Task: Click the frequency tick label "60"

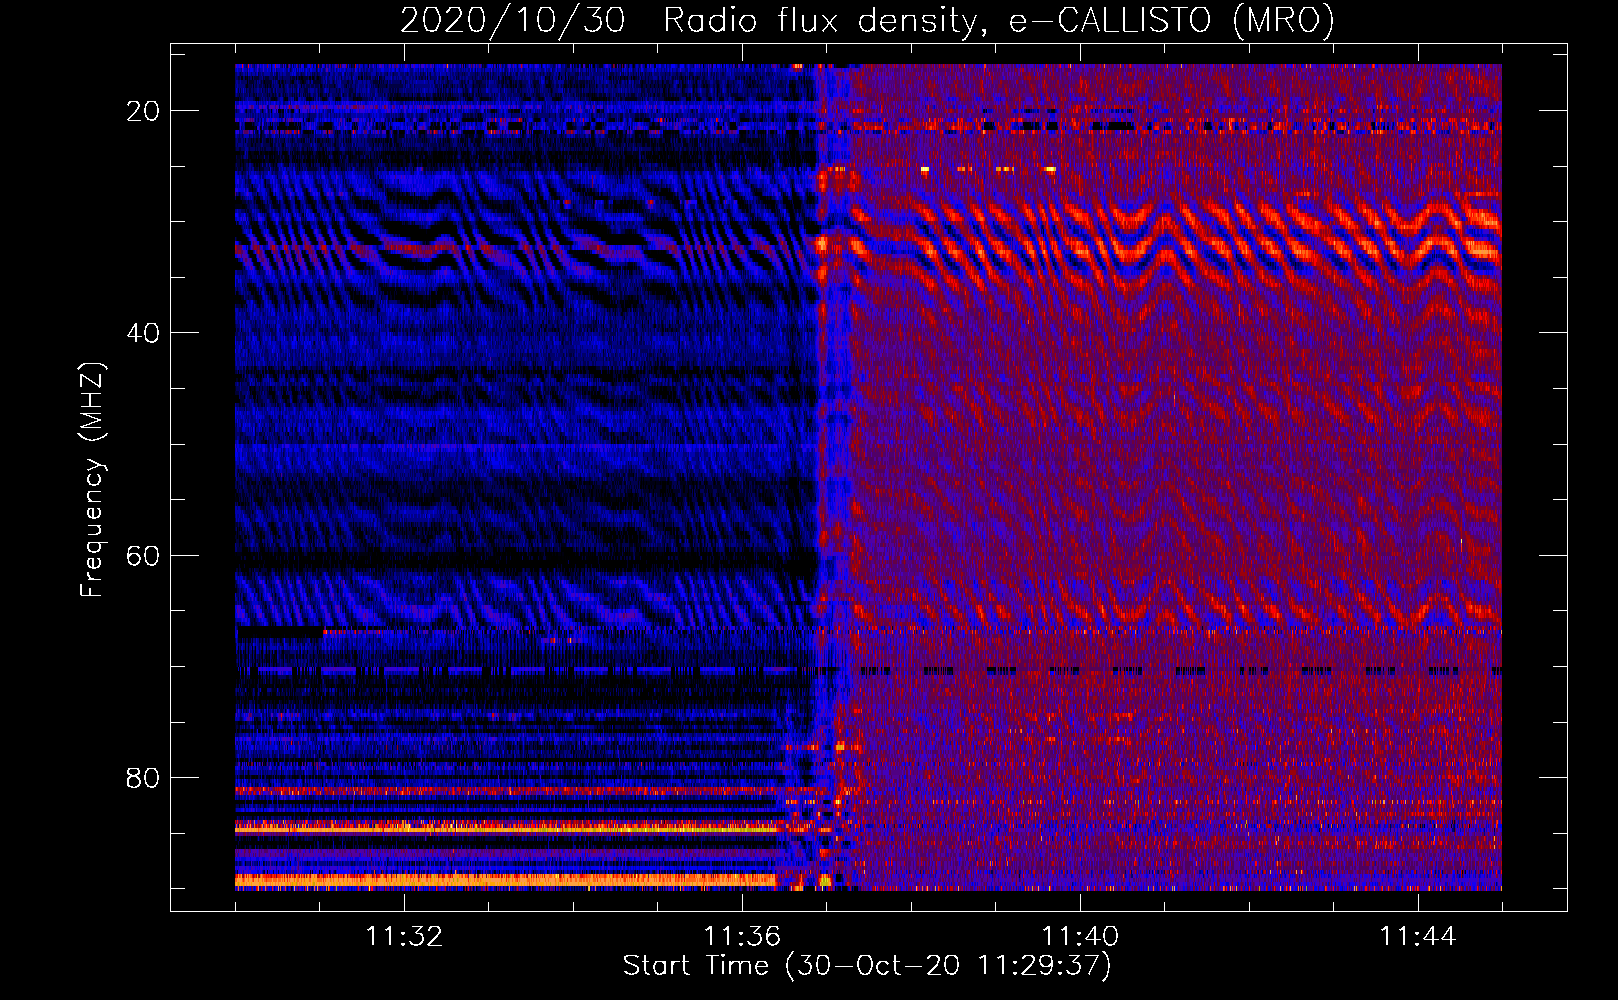Action: [144, 555]
